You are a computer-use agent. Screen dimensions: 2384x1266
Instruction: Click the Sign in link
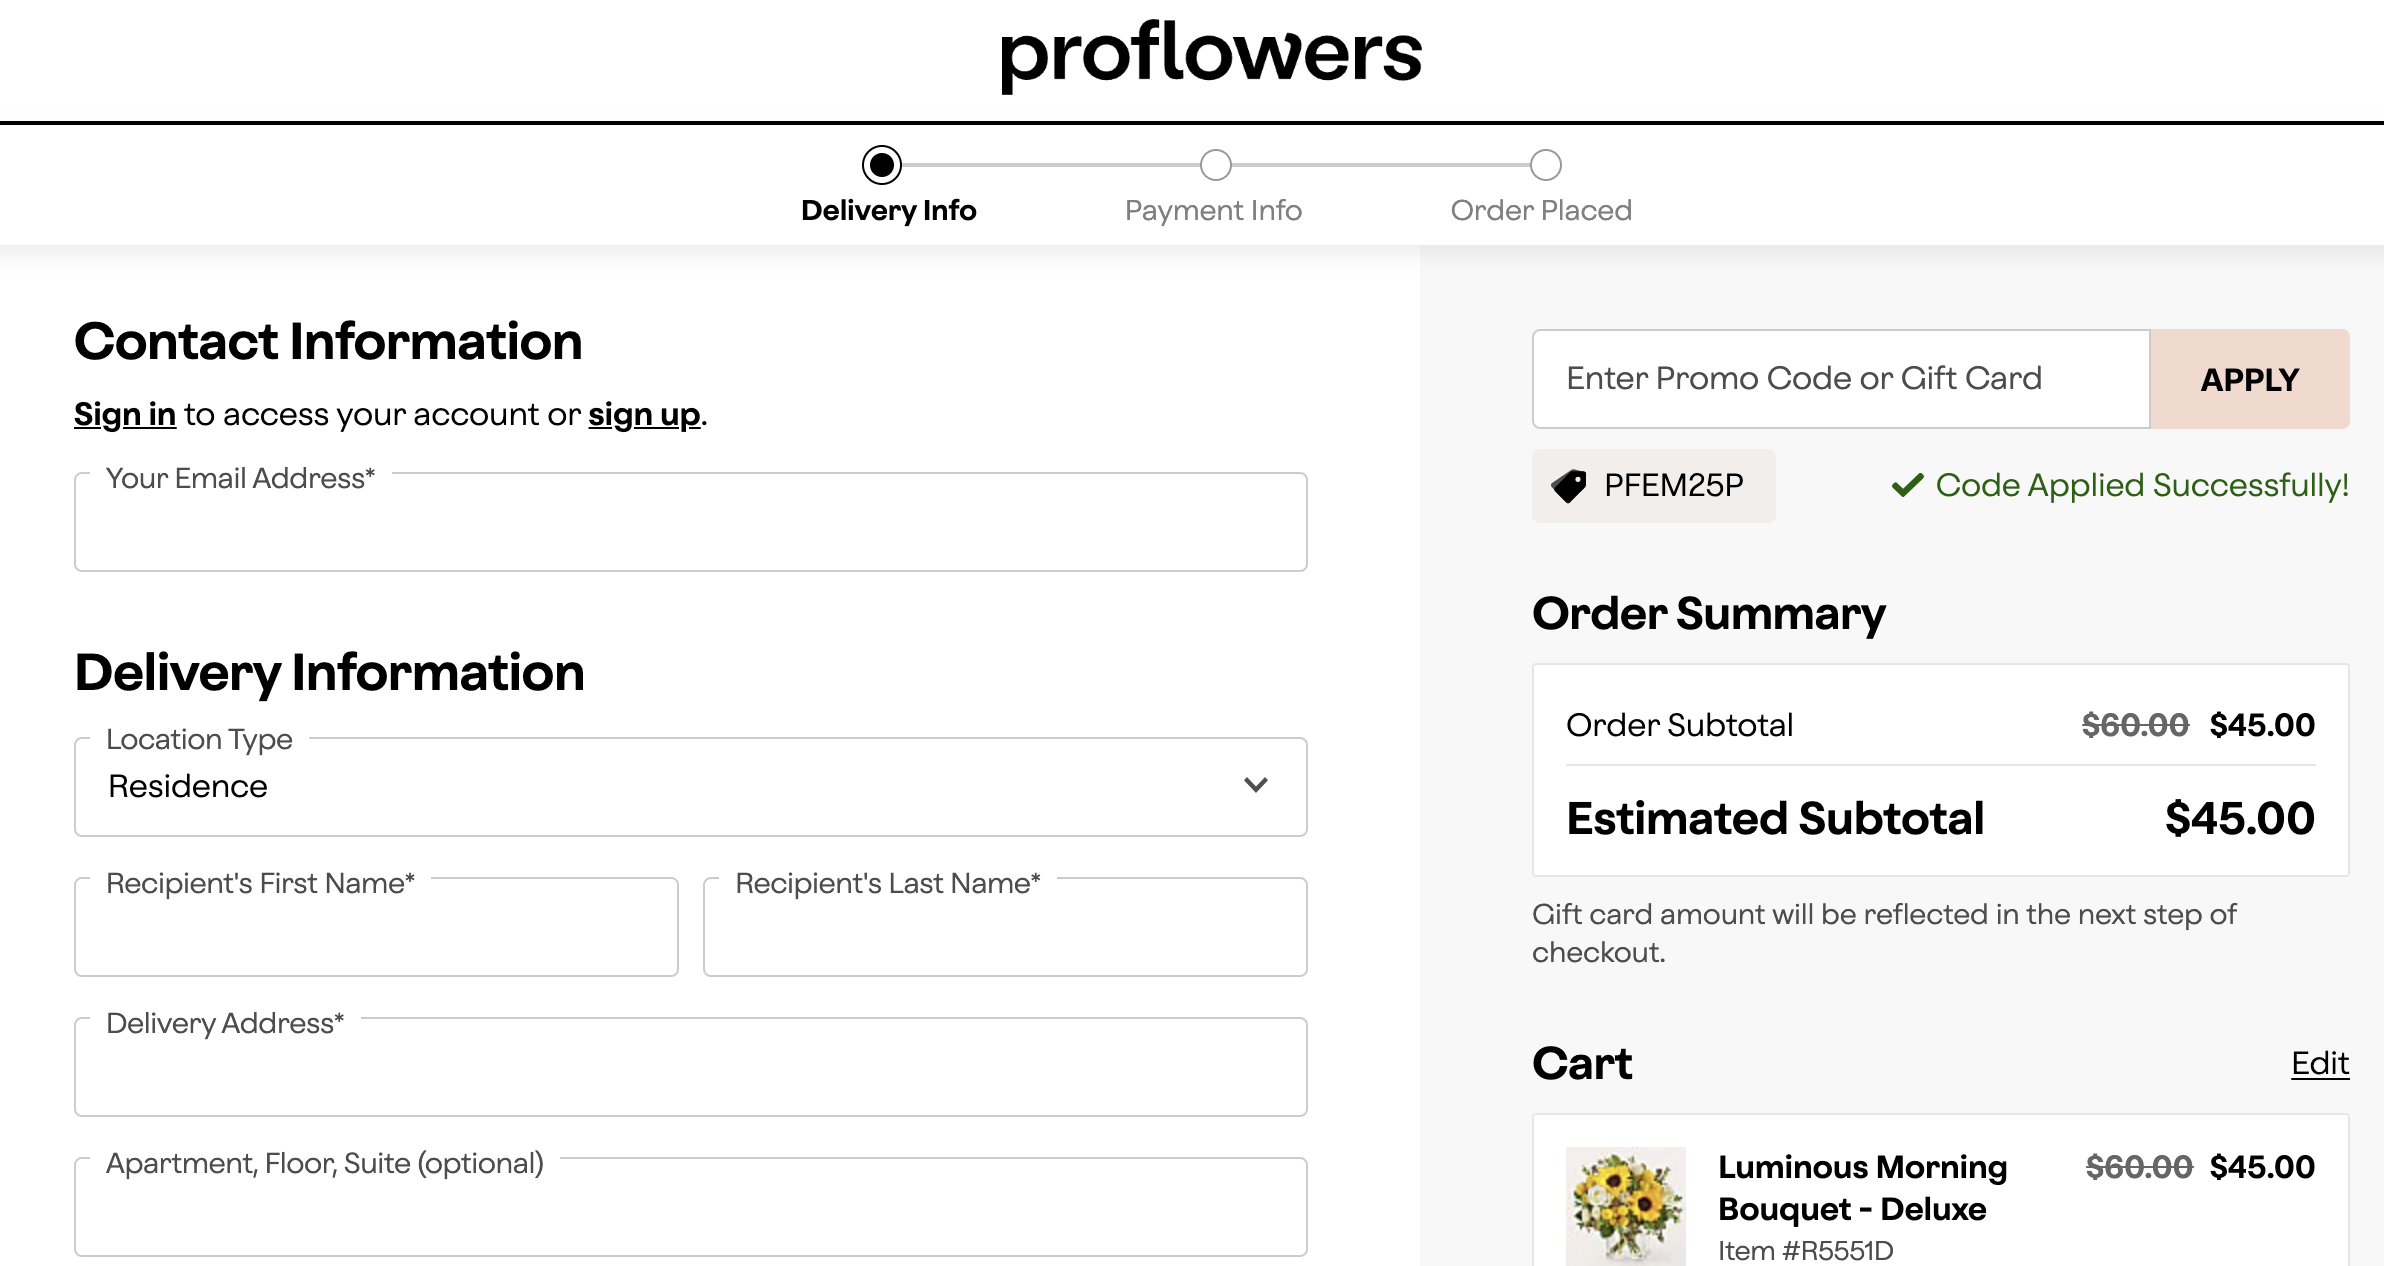(x=124, y=414)
